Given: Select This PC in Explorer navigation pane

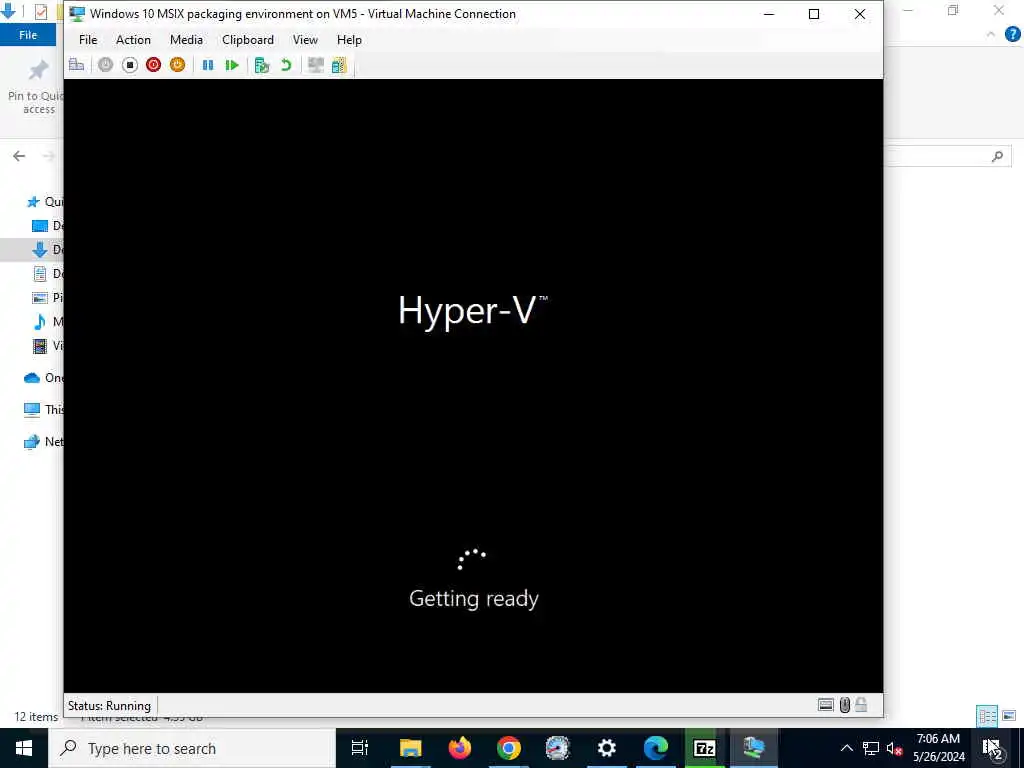Looking at the screenshot, I should click(x=43, y=409).
